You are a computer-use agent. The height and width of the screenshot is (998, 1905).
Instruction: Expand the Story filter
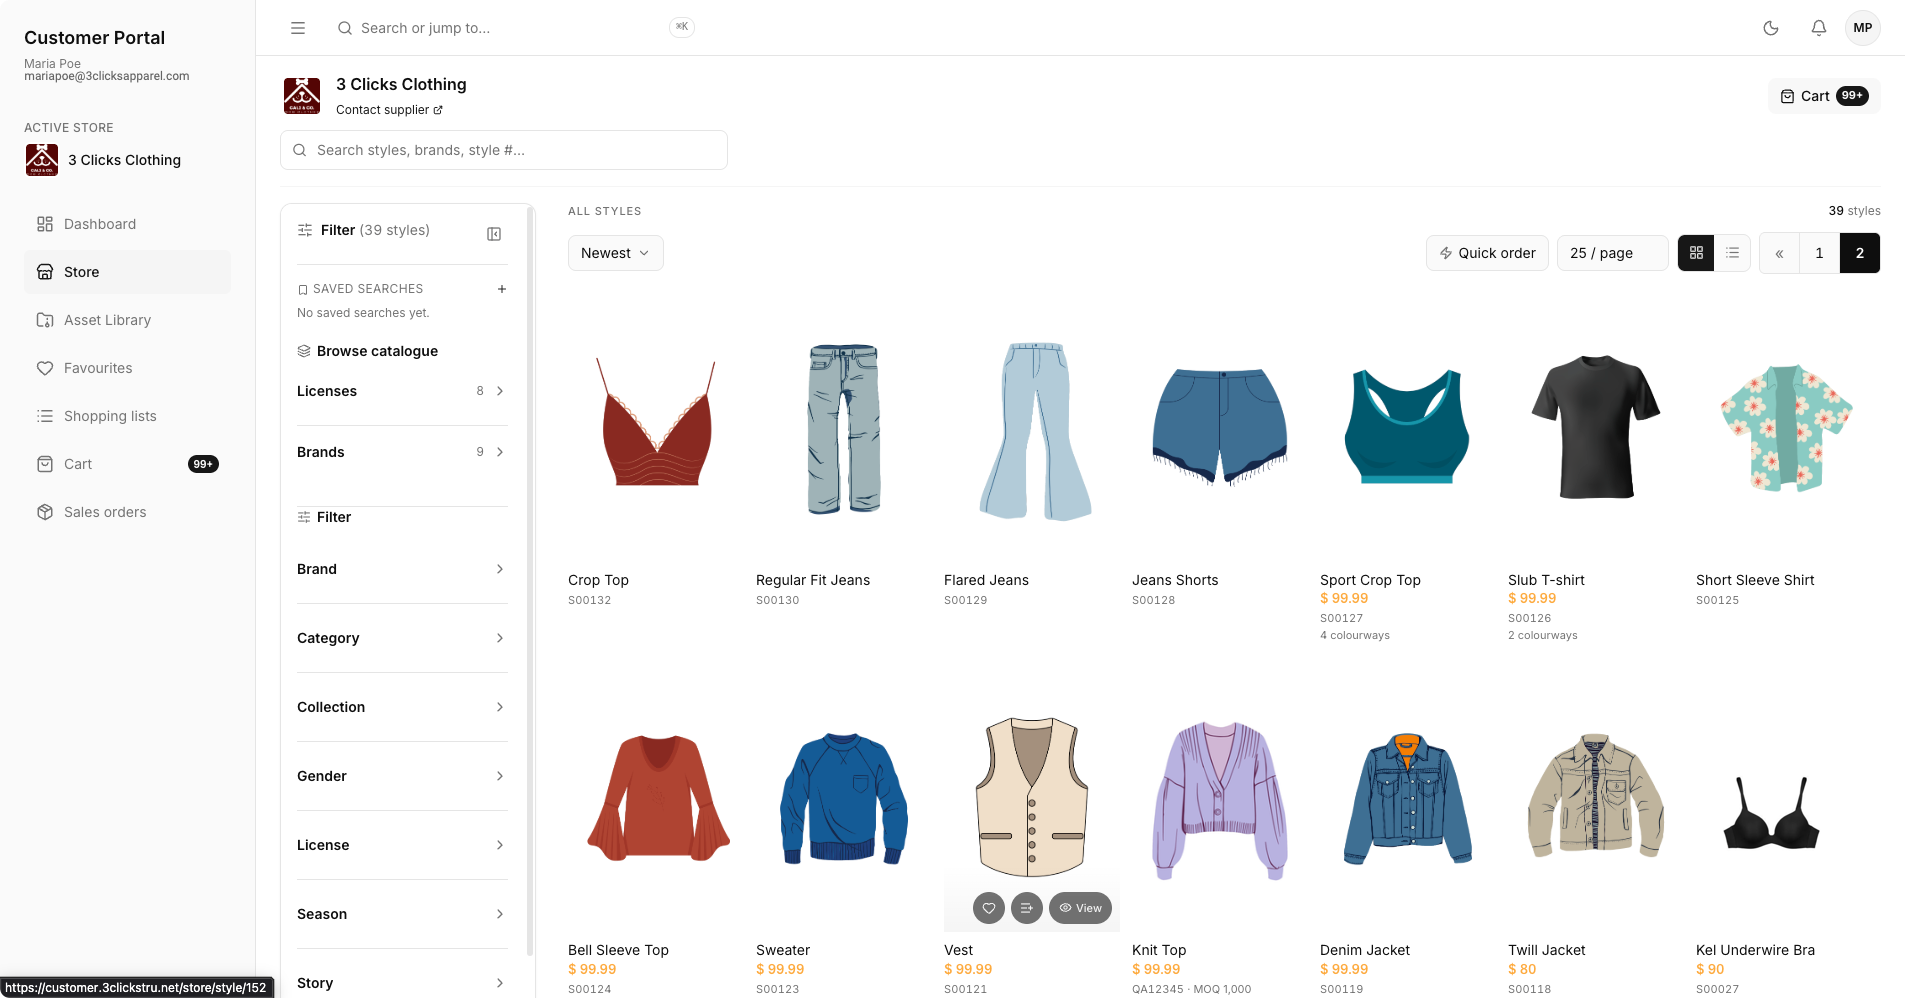coord(402,983)
